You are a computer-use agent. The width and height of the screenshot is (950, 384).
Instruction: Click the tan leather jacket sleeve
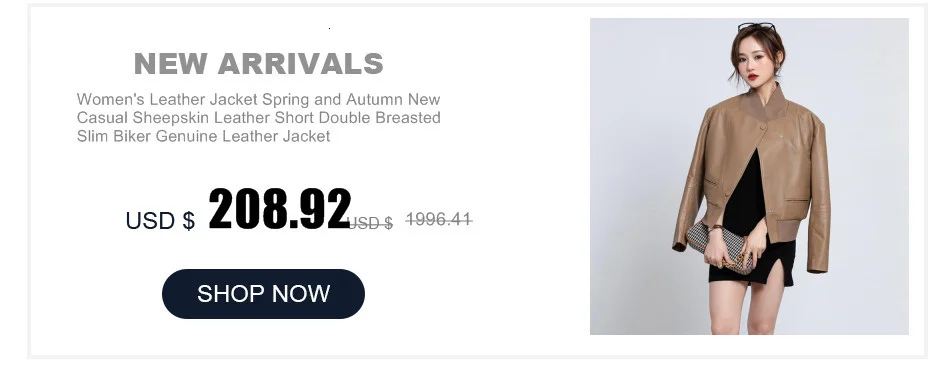click(817, 200)
